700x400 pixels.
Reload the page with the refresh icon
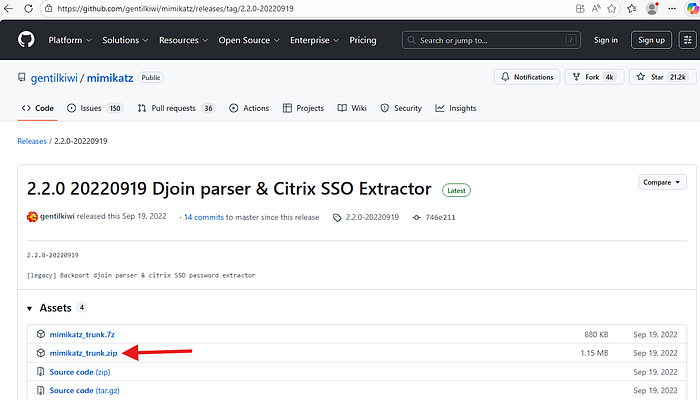[28, 8]
